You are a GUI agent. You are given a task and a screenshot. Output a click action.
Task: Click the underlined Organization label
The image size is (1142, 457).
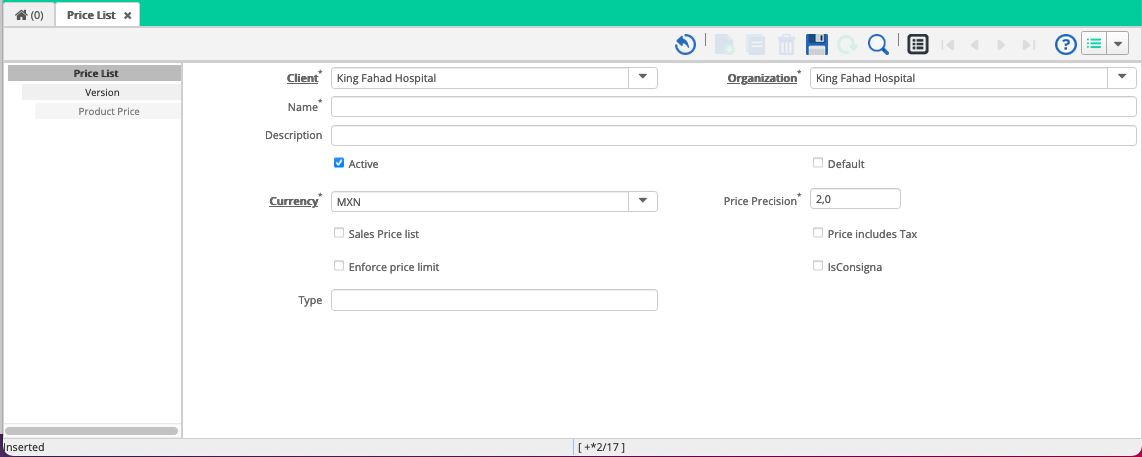coord(762,78)
